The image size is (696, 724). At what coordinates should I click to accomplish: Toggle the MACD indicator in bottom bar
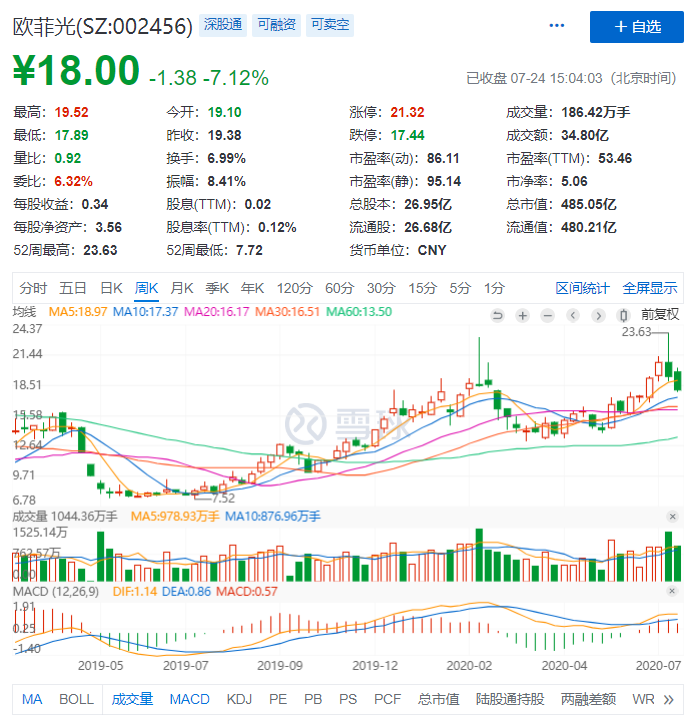click(x=189, y=699)
